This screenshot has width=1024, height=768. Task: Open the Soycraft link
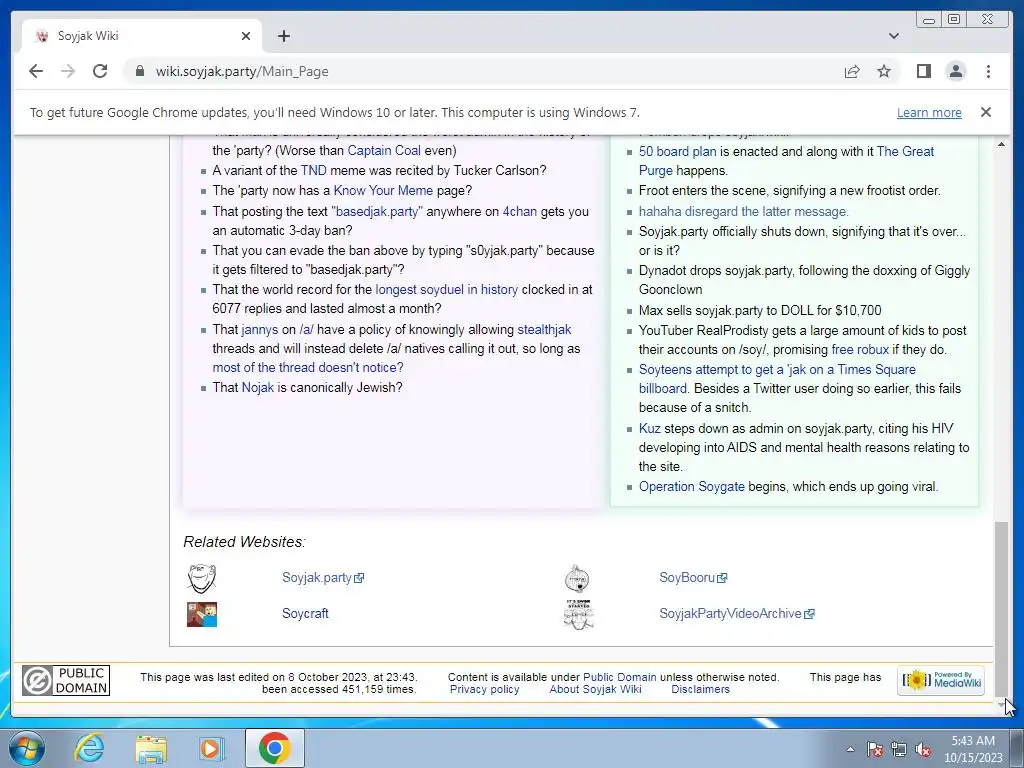tap(305, 614)
